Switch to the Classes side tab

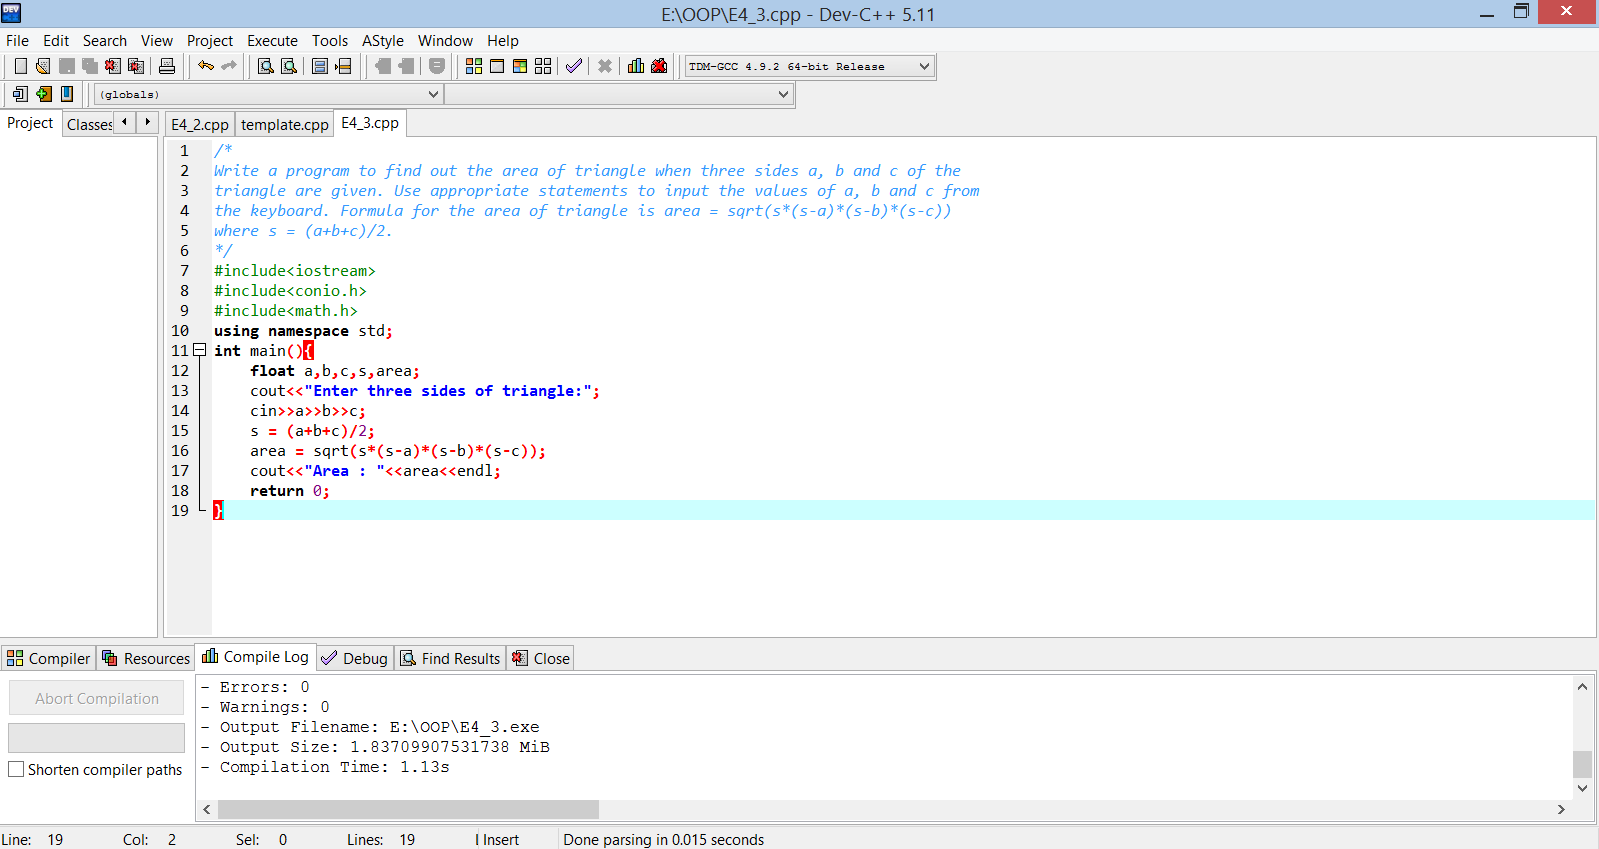pyautogui.click(x=89, y=125)
